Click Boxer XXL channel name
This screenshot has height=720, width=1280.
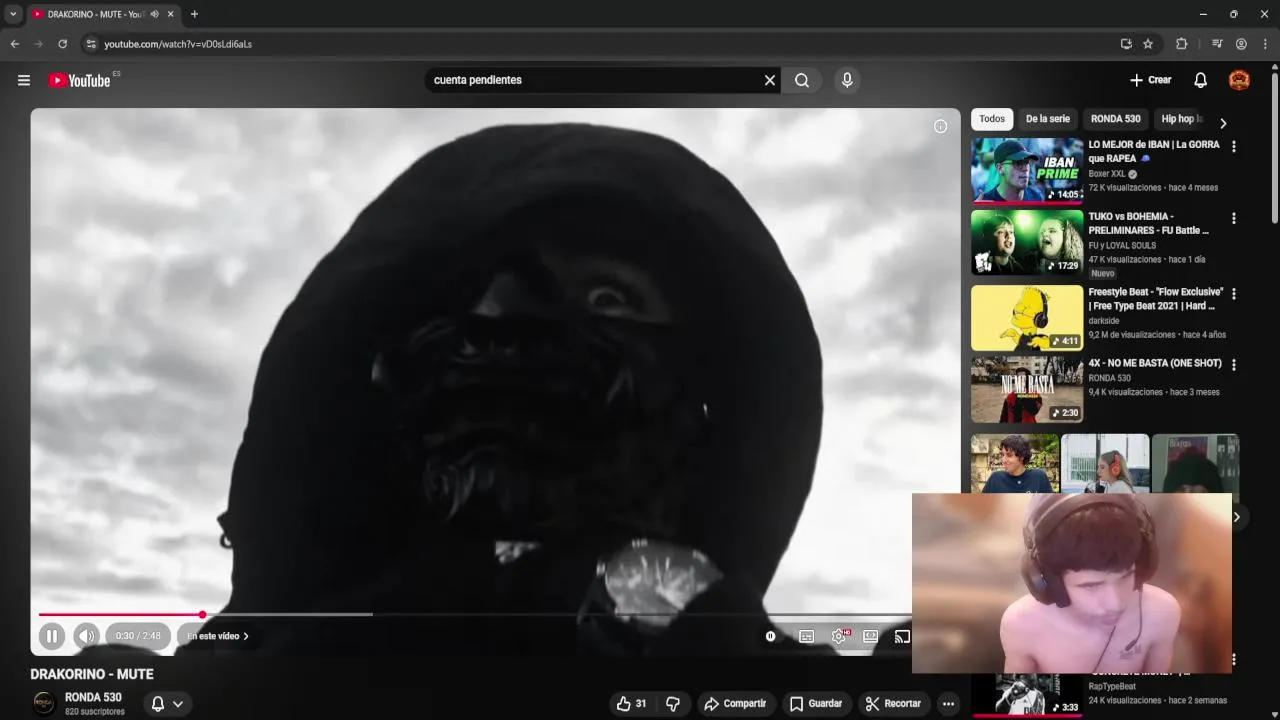coord(1106,174)
